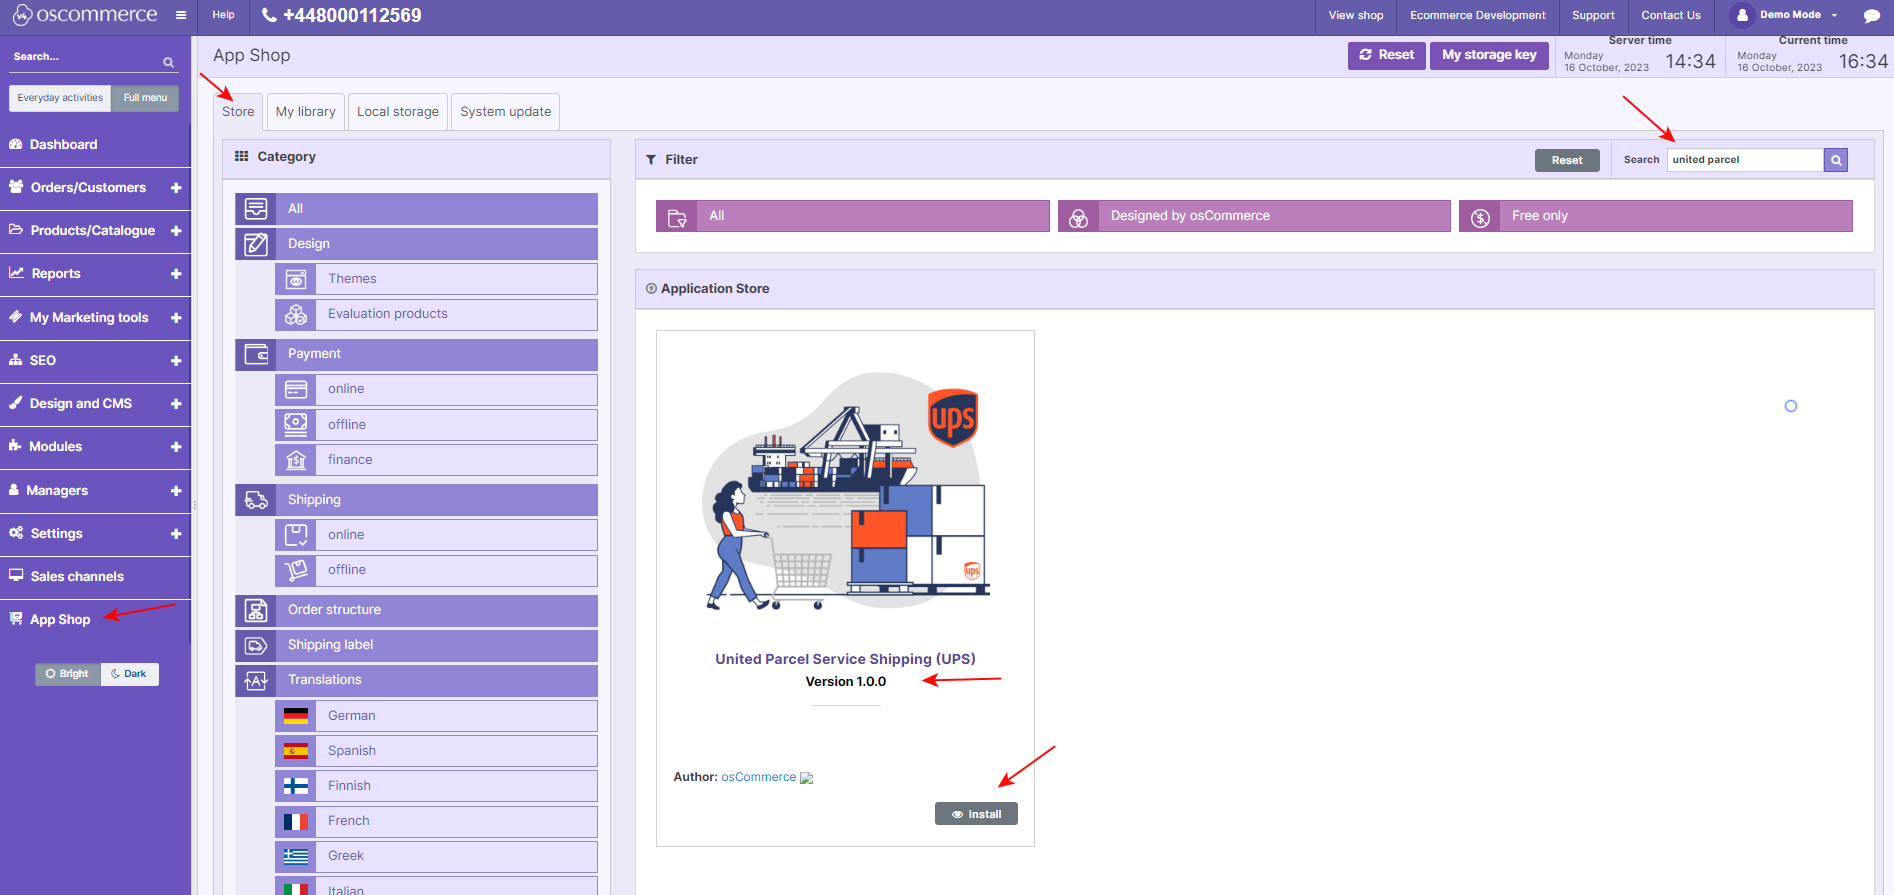Click the Payment online card icon
Image resolution: width=1894 pixels, height=895 pixels.
click(296, 389)
